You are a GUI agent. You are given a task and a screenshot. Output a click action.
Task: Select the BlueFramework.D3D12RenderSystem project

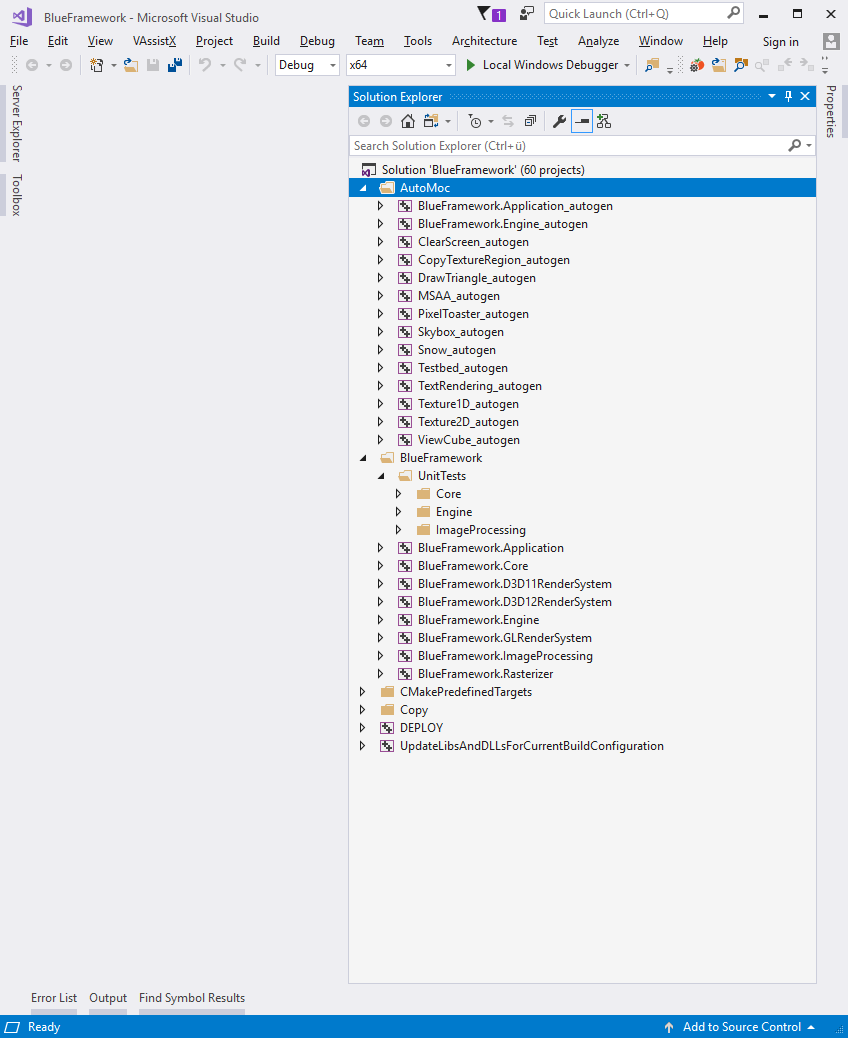514,602
